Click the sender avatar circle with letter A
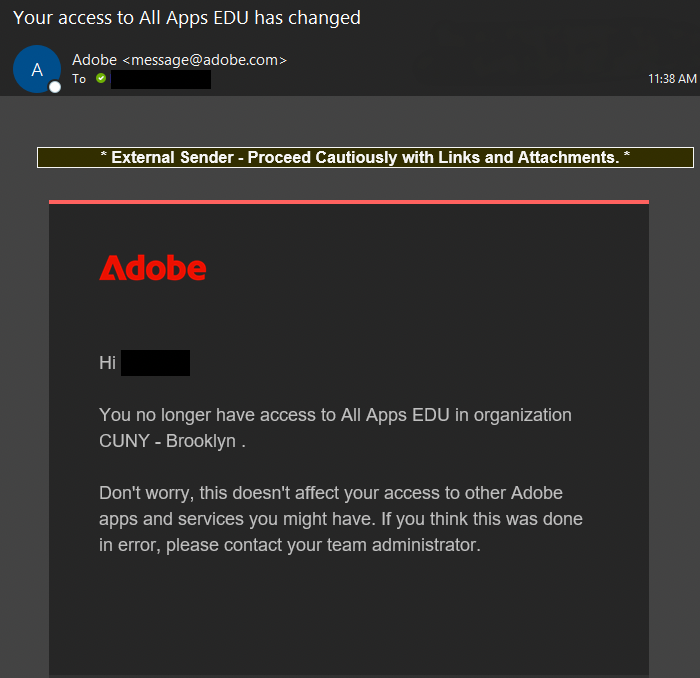700x678 pixels. coord(37,69)
